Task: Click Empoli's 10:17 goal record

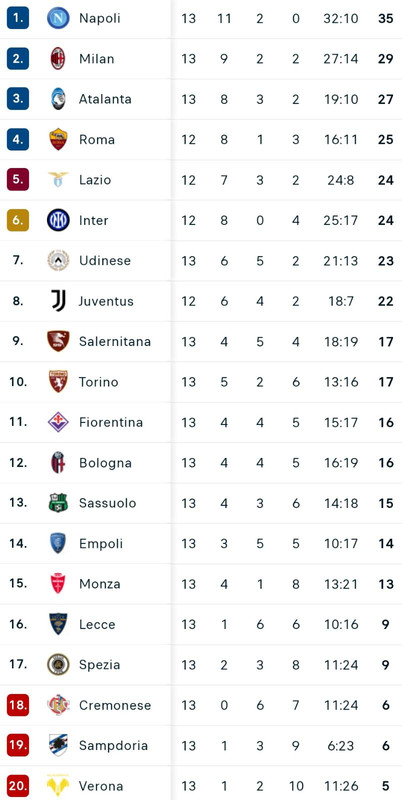Action: [341, 543]
